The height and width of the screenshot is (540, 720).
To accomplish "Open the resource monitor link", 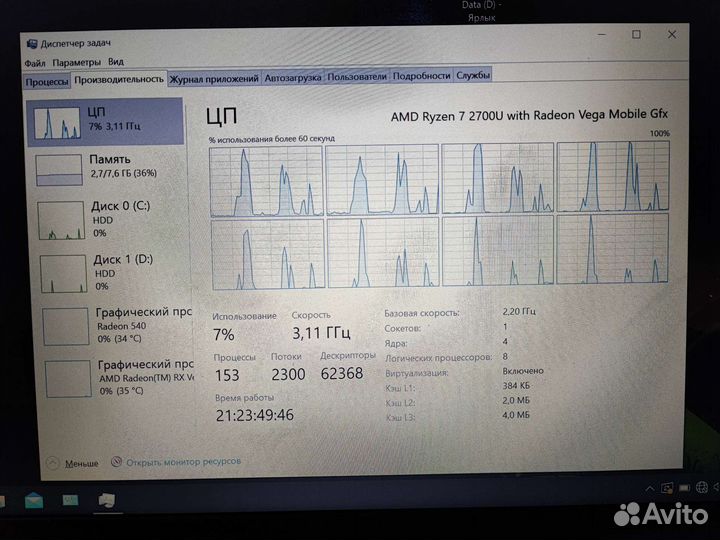I will (x=183, y=461).
